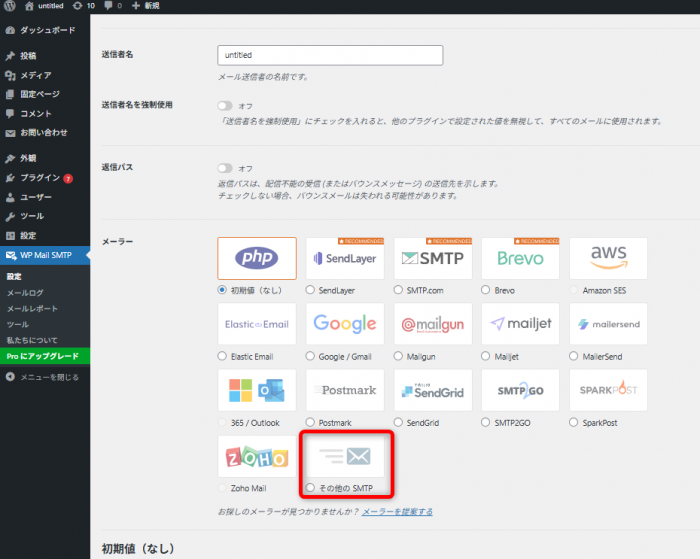Expand the プラグイン sidebar menu

click(40, 177)
